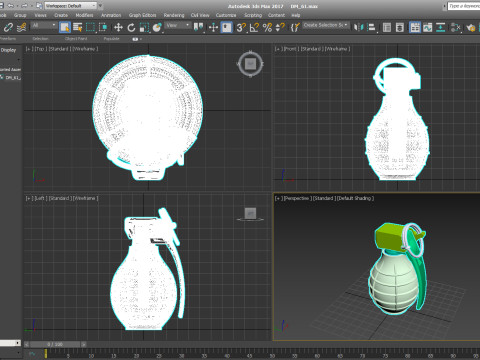Choose Rectangular Selection Region tool
The image size is (480, 360).
[x=90, y=27]
